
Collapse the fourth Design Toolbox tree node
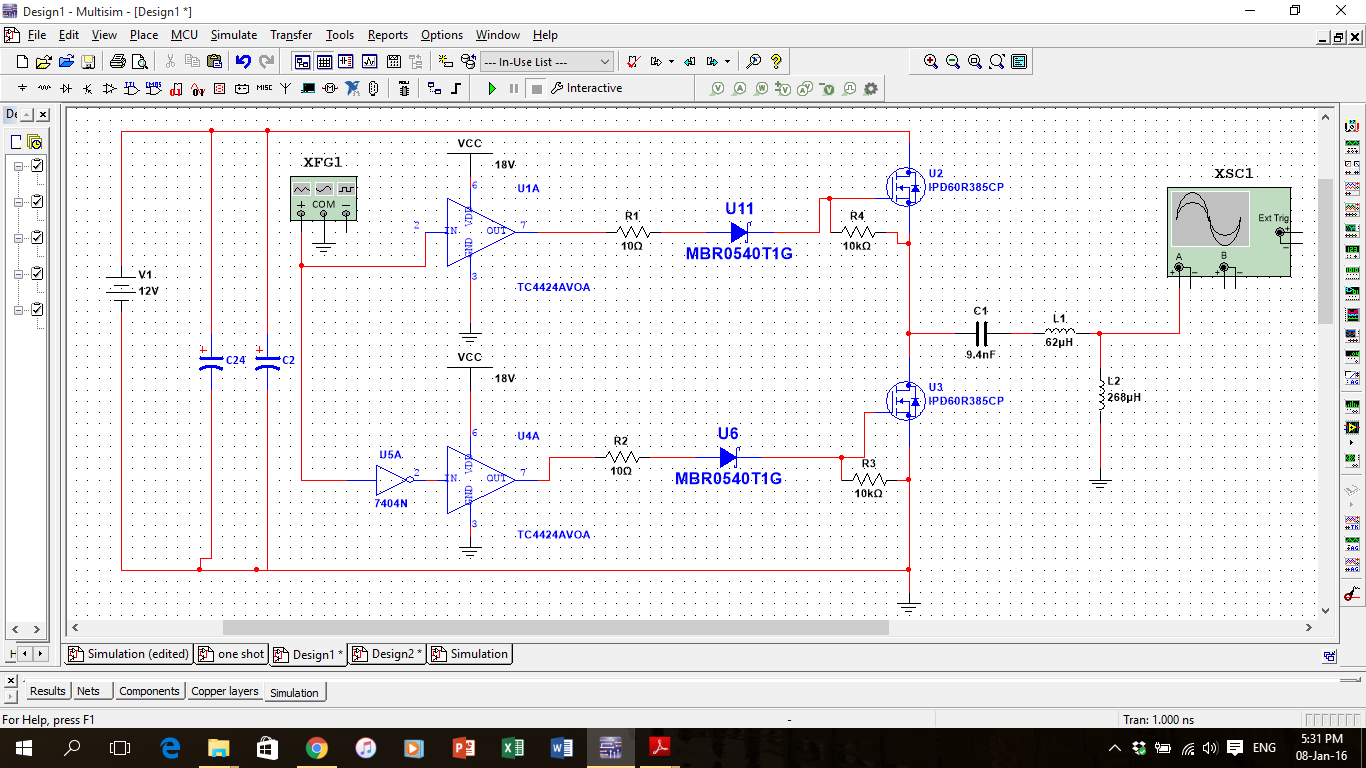tap(18, 274)
